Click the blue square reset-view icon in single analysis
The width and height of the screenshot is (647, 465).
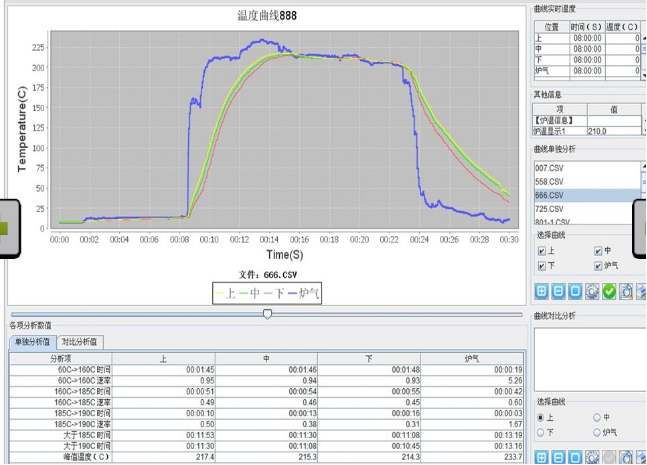tap(575, 292)
